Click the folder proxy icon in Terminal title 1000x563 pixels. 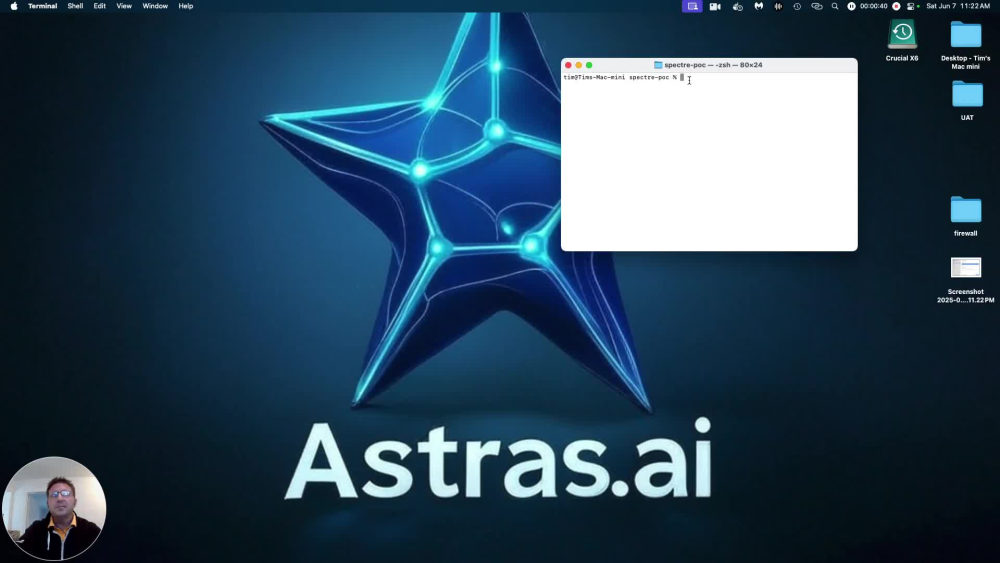658,65
